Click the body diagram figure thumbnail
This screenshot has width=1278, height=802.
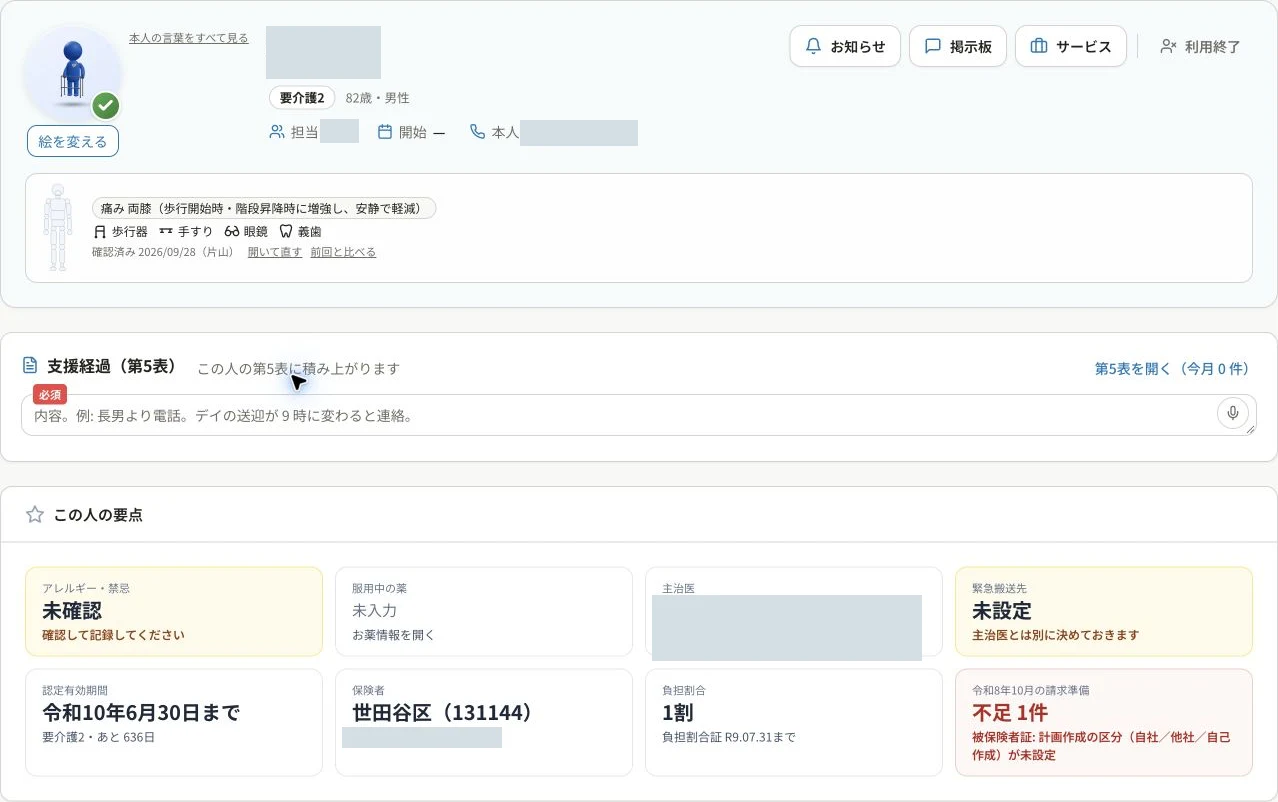[x=58, y=227]
